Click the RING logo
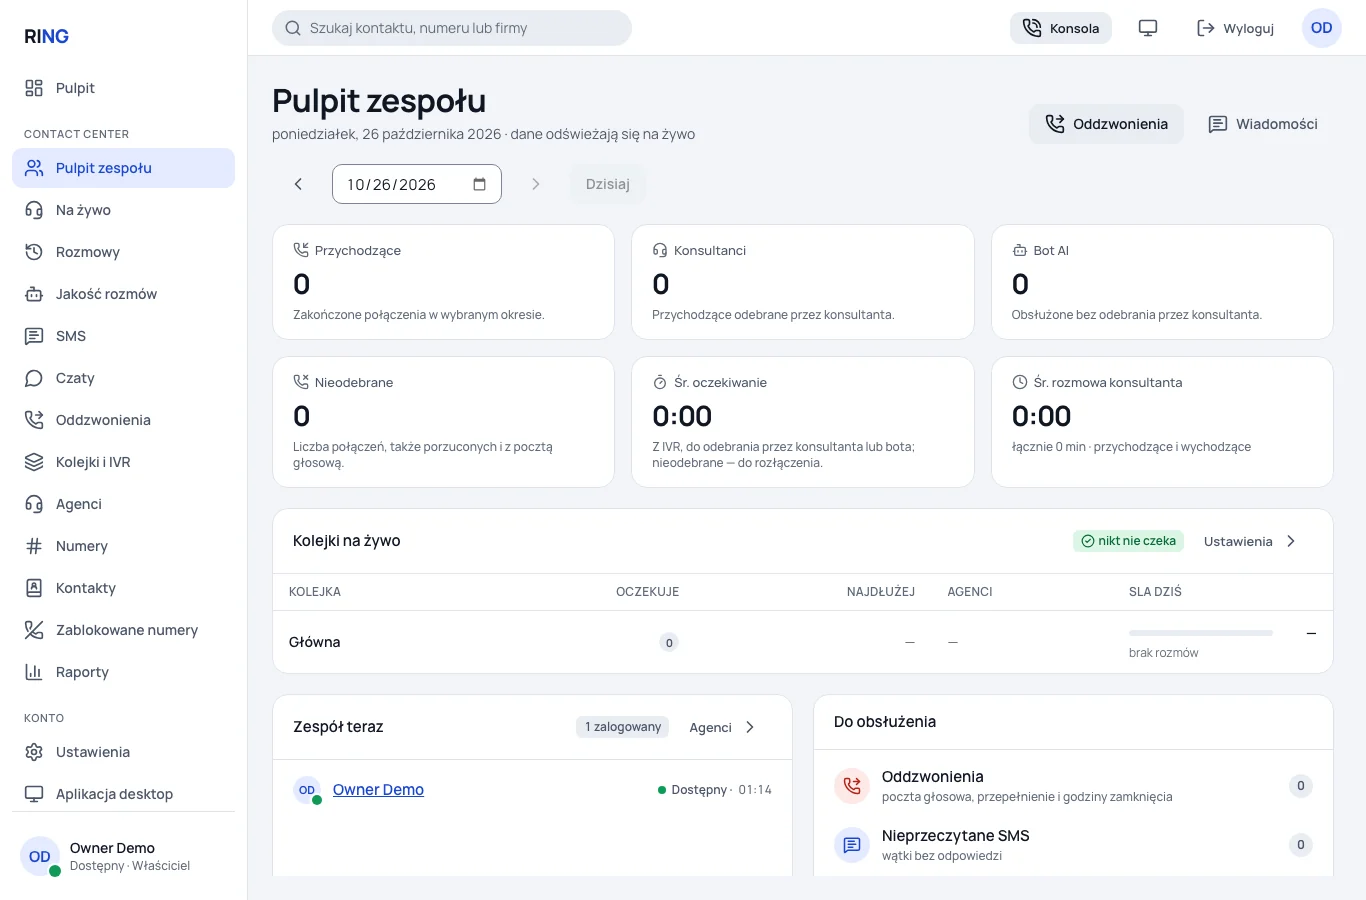Image resolution: width=1366 pixels, height=900 pixels. coord(47,36)
